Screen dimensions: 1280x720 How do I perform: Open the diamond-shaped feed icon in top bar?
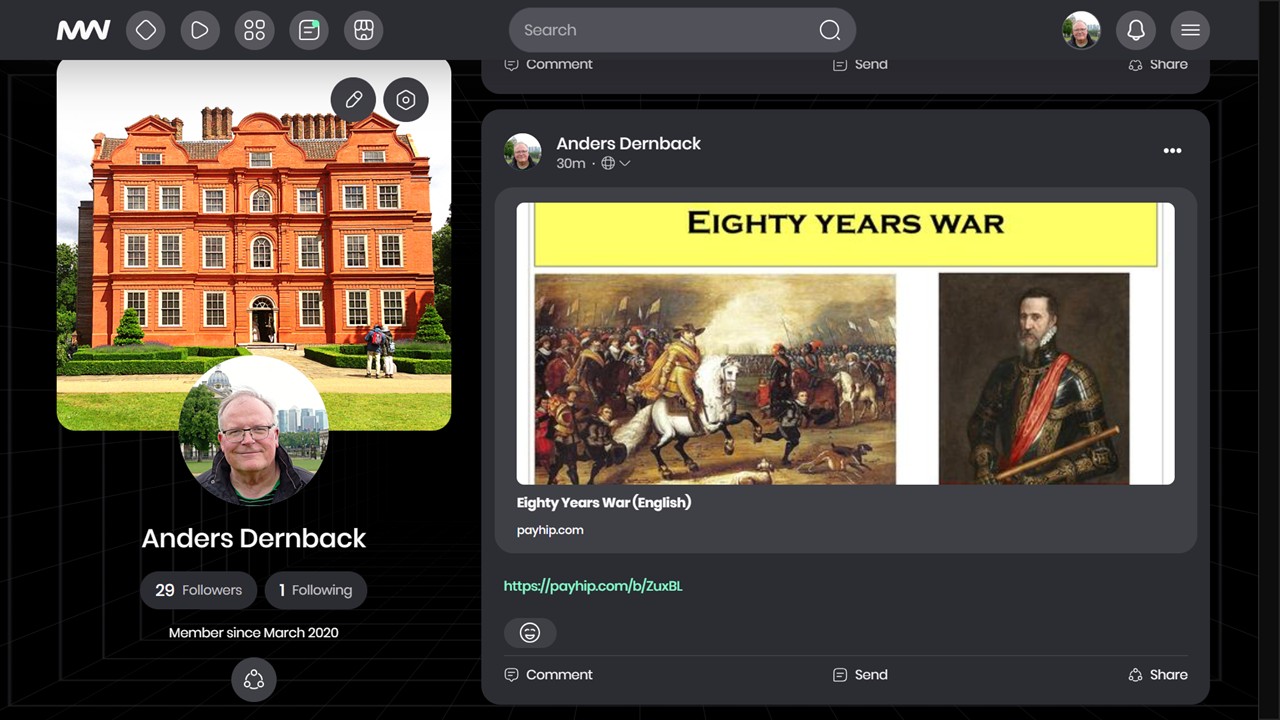coord(146,30)
